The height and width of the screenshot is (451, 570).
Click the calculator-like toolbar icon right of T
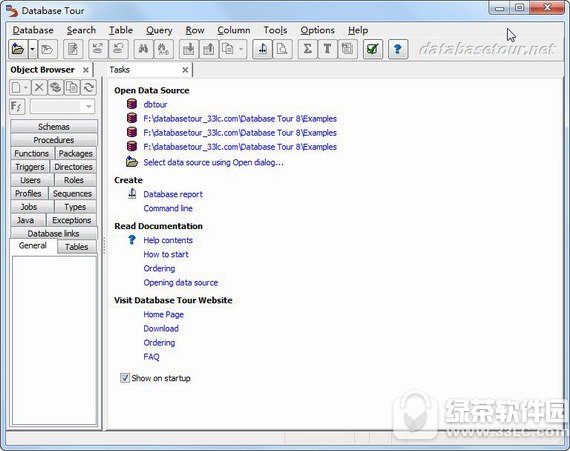click(347, 49)
